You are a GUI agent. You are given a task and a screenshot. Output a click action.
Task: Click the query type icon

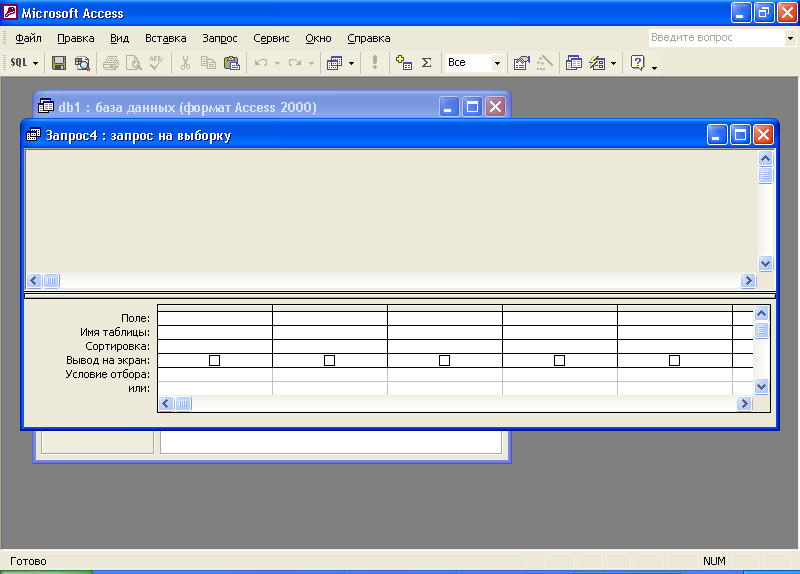coord(335,63)
